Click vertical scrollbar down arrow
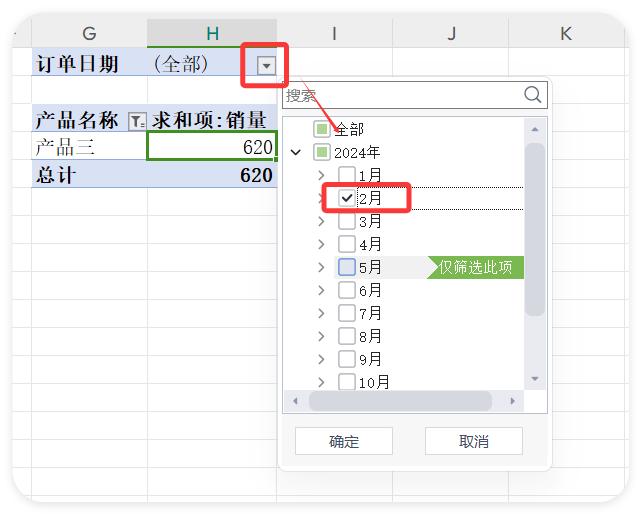This screenshot has height=514, width=641. [535, 379]
